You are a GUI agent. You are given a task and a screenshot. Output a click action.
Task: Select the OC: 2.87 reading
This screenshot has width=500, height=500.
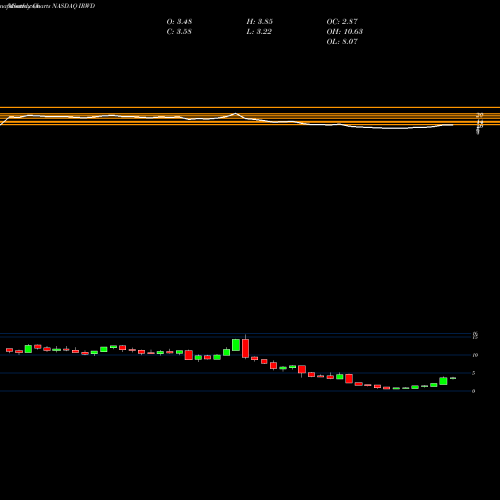pyautogui.click(x=342, y=22)
